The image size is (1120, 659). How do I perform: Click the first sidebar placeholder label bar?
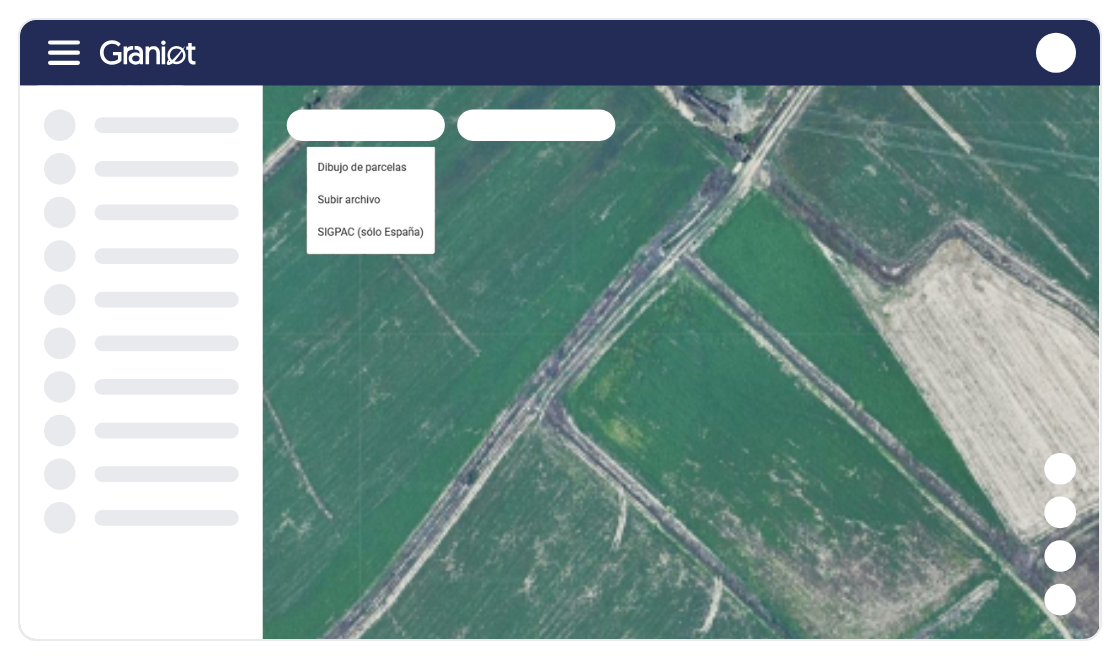click(166, 125)
